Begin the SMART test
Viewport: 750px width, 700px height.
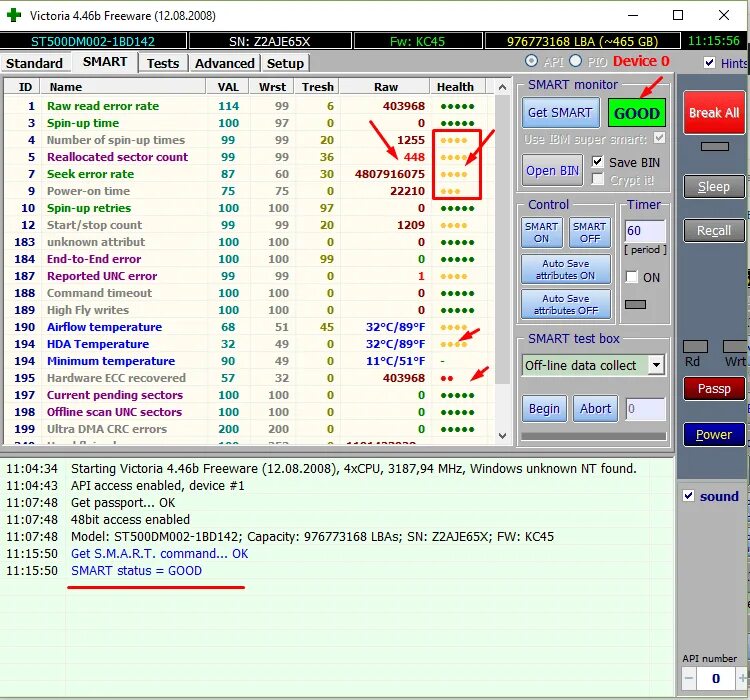click(544, 409)
